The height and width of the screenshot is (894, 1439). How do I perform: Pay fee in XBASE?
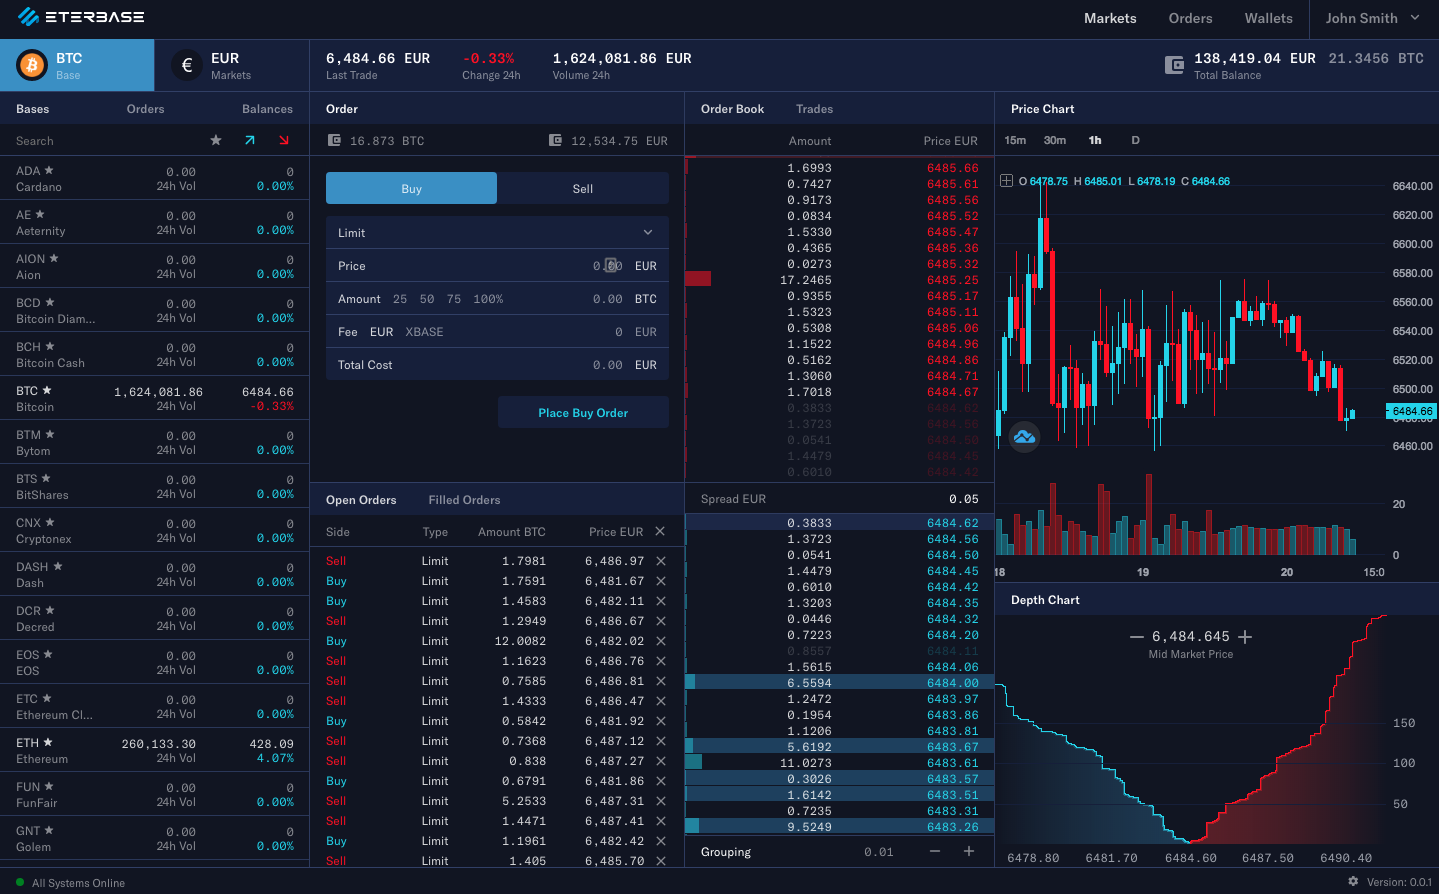coord(424,332)
